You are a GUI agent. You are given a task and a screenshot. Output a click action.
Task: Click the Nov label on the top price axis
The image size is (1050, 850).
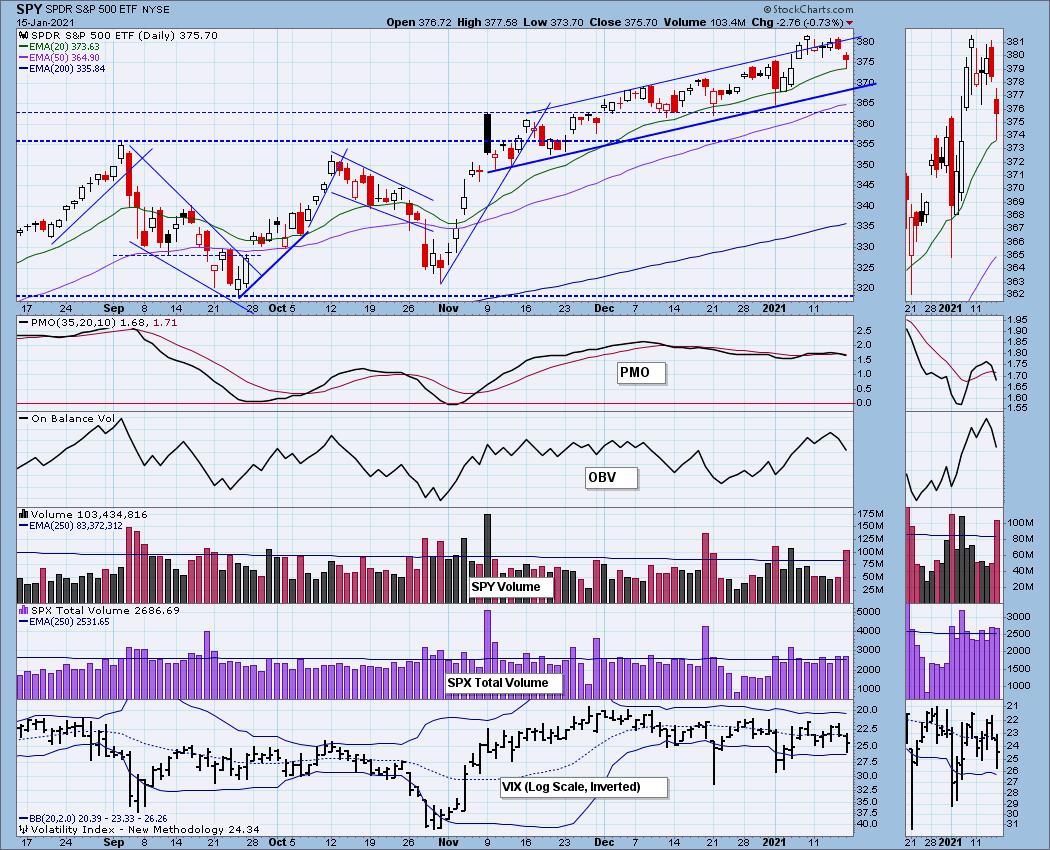coord(448,308)
